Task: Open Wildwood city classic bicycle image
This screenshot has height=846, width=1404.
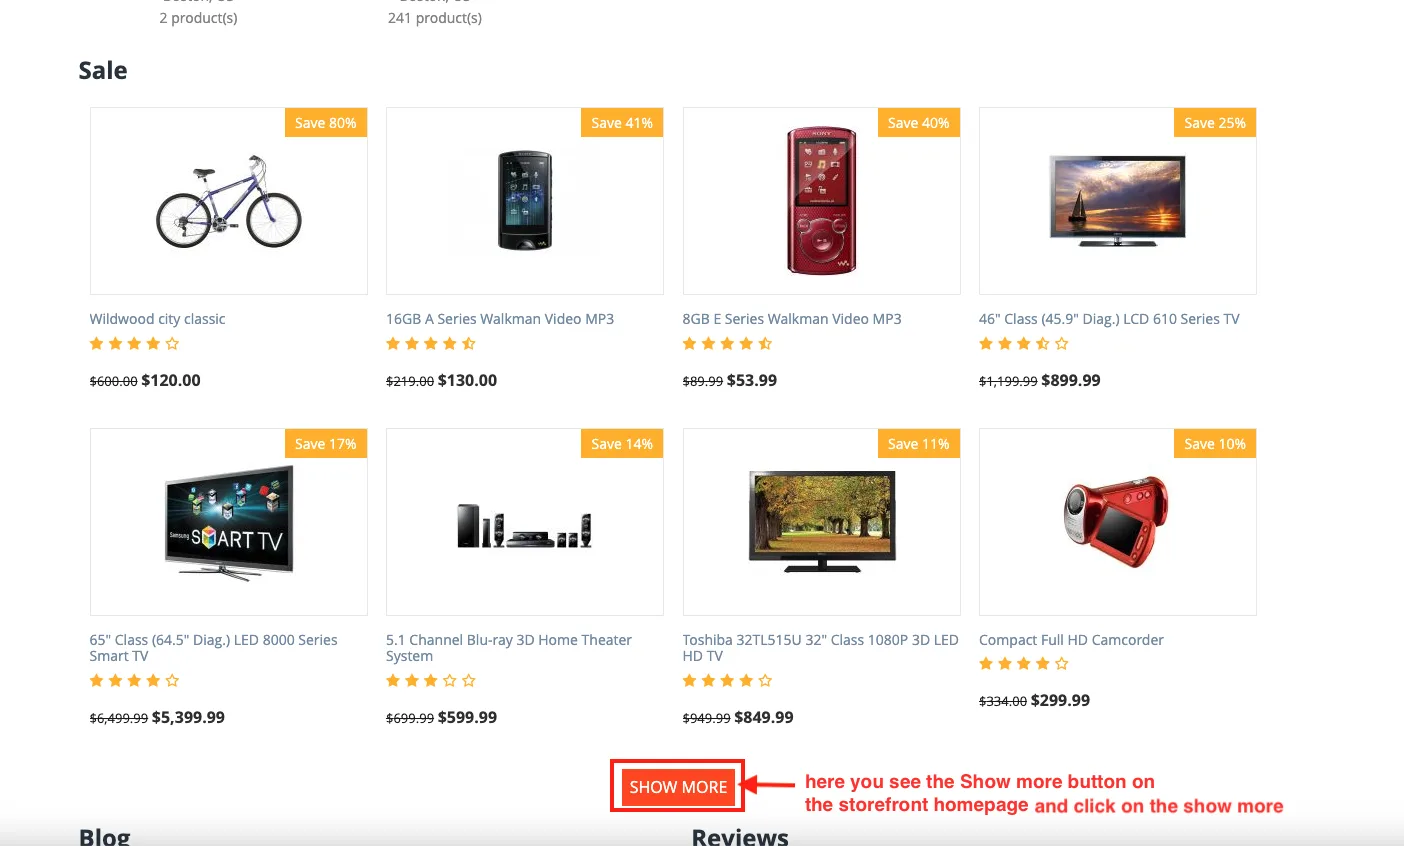Action: point(229,201)
